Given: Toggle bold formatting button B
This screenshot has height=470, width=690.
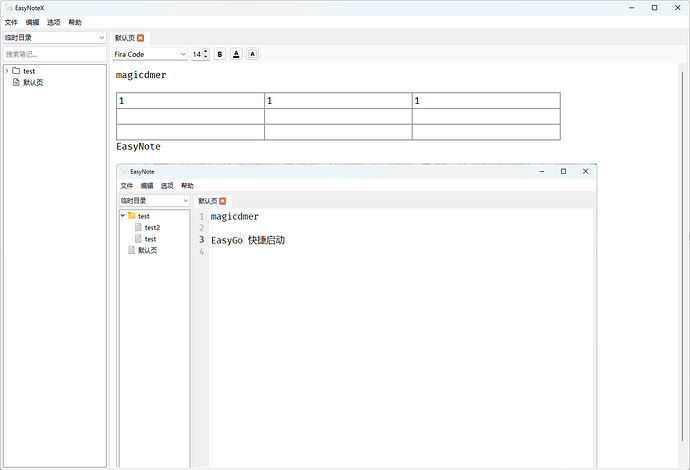Looking at the screenshot, I should tap(220, 54).
